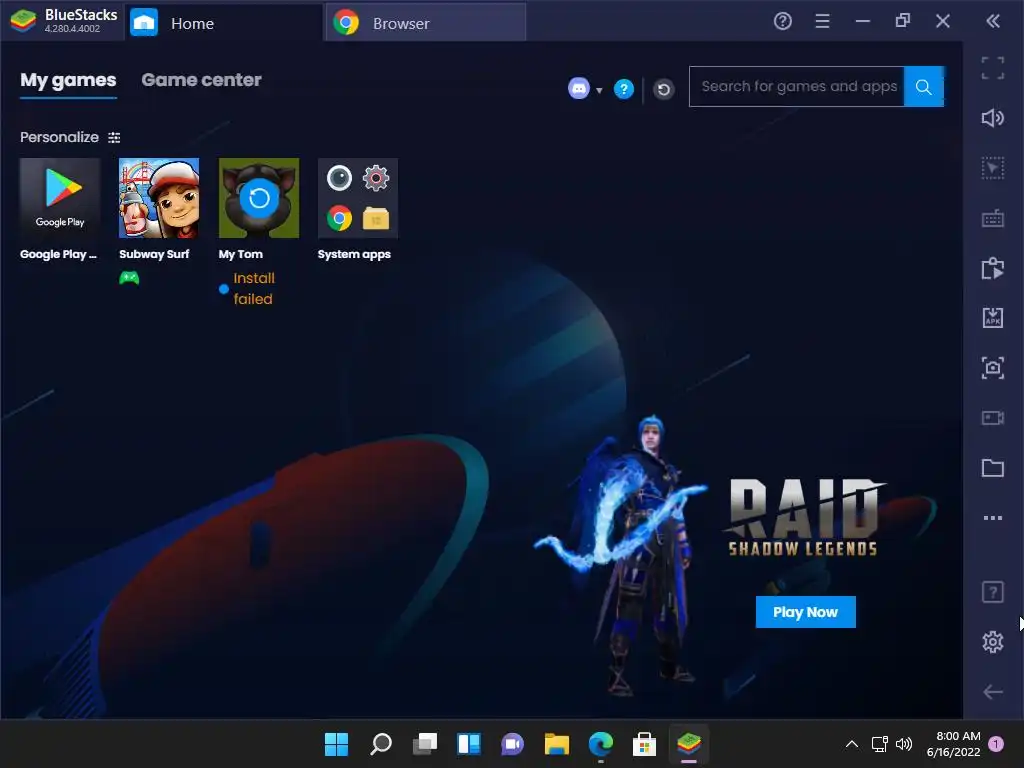Toggle fullscreen mode in sidebar

[993, 68]
